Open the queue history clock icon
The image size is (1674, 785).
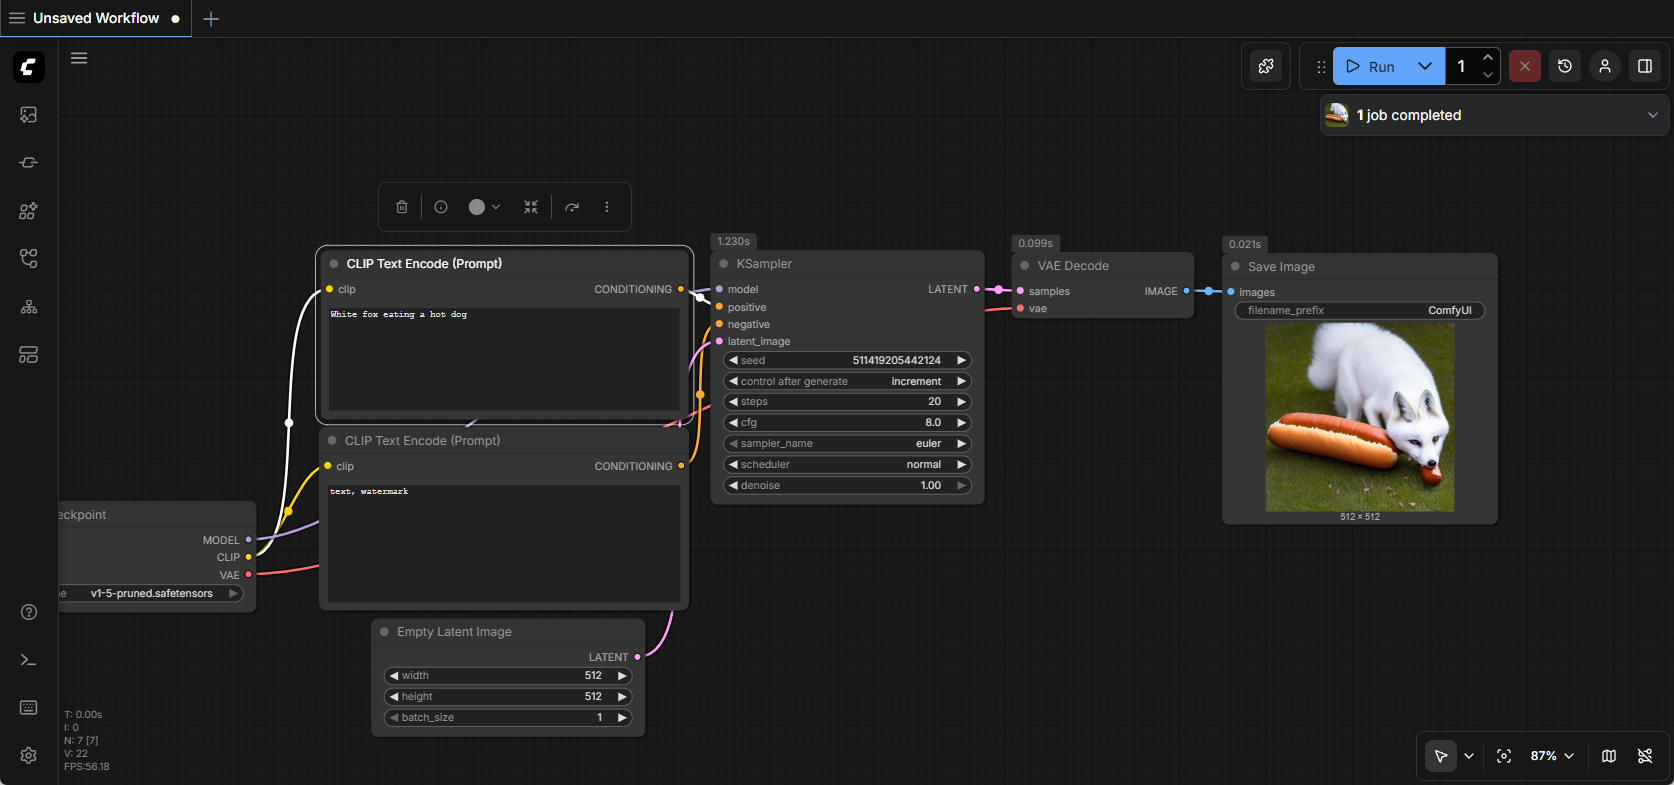pos(1565,66)
